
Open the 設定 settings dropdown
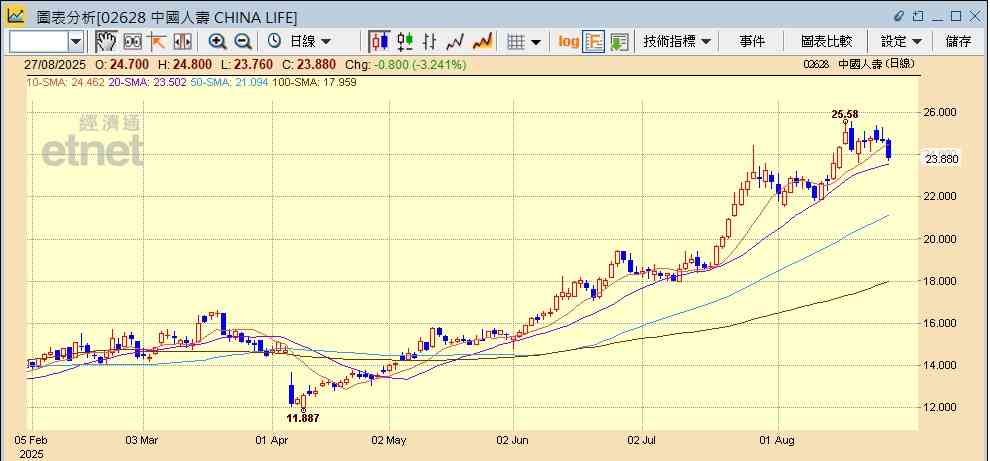(901, 42)
